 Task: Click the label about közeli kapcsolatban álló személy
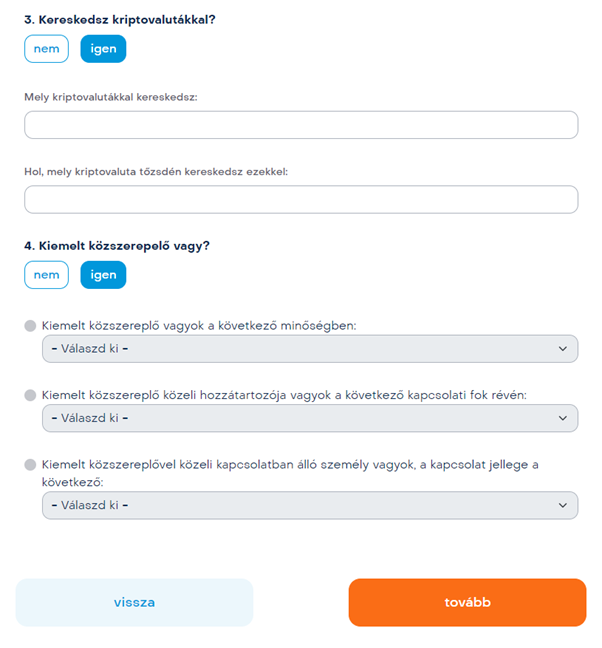point(290,473)
